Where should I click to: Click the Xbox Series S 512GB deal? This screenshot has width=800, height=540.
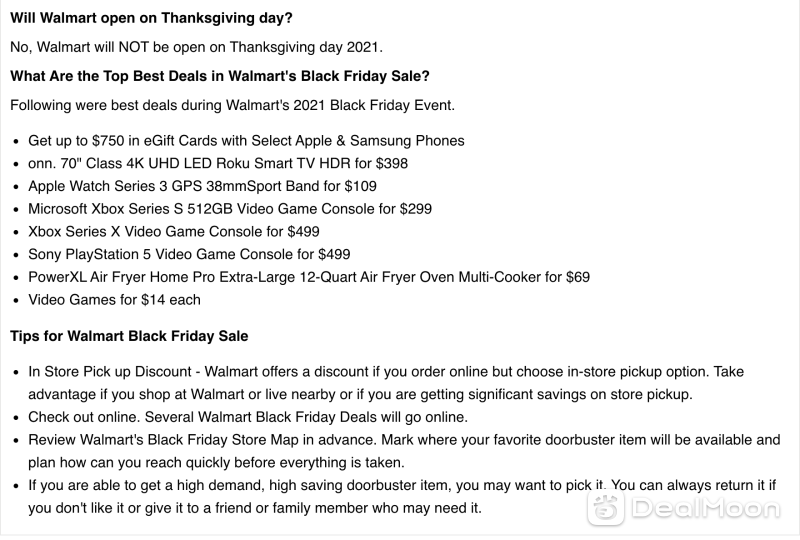230,209
